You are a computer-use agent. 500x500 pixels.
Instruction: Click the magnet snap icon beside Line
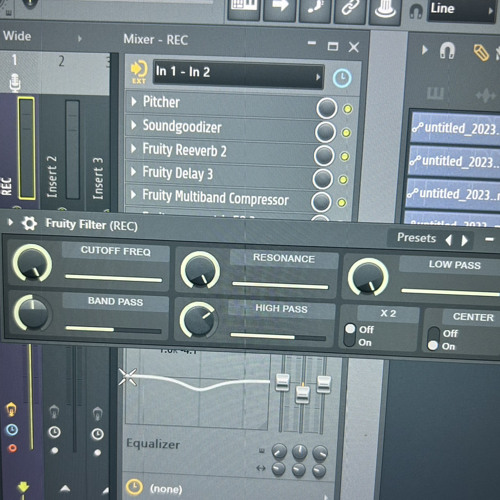(x=416, y=12)
